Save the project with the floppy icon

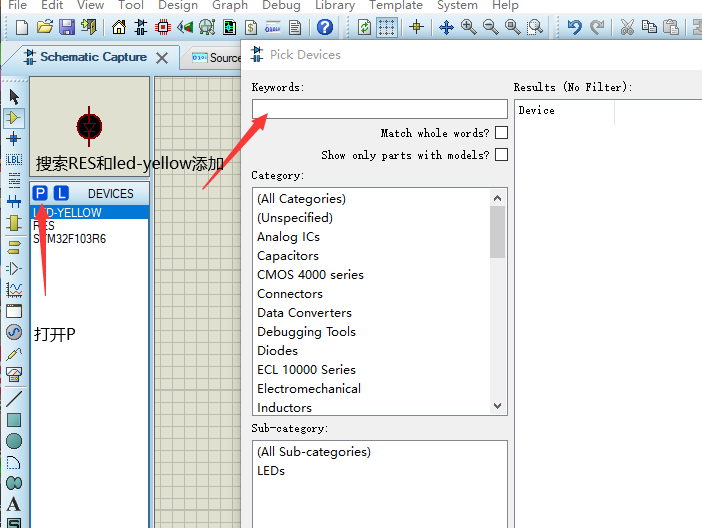tap(67, 27)
